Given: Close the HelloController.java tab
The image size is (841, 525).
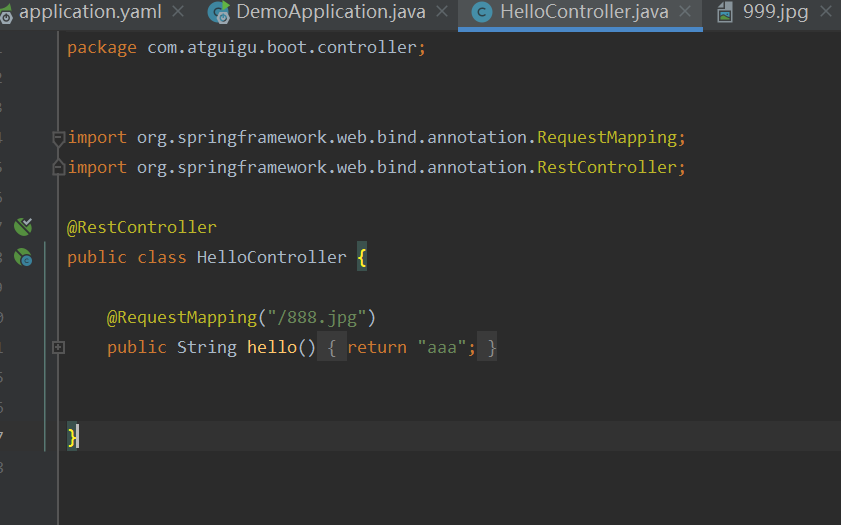Looking at the screenshot, I should (x=685, y=11).
